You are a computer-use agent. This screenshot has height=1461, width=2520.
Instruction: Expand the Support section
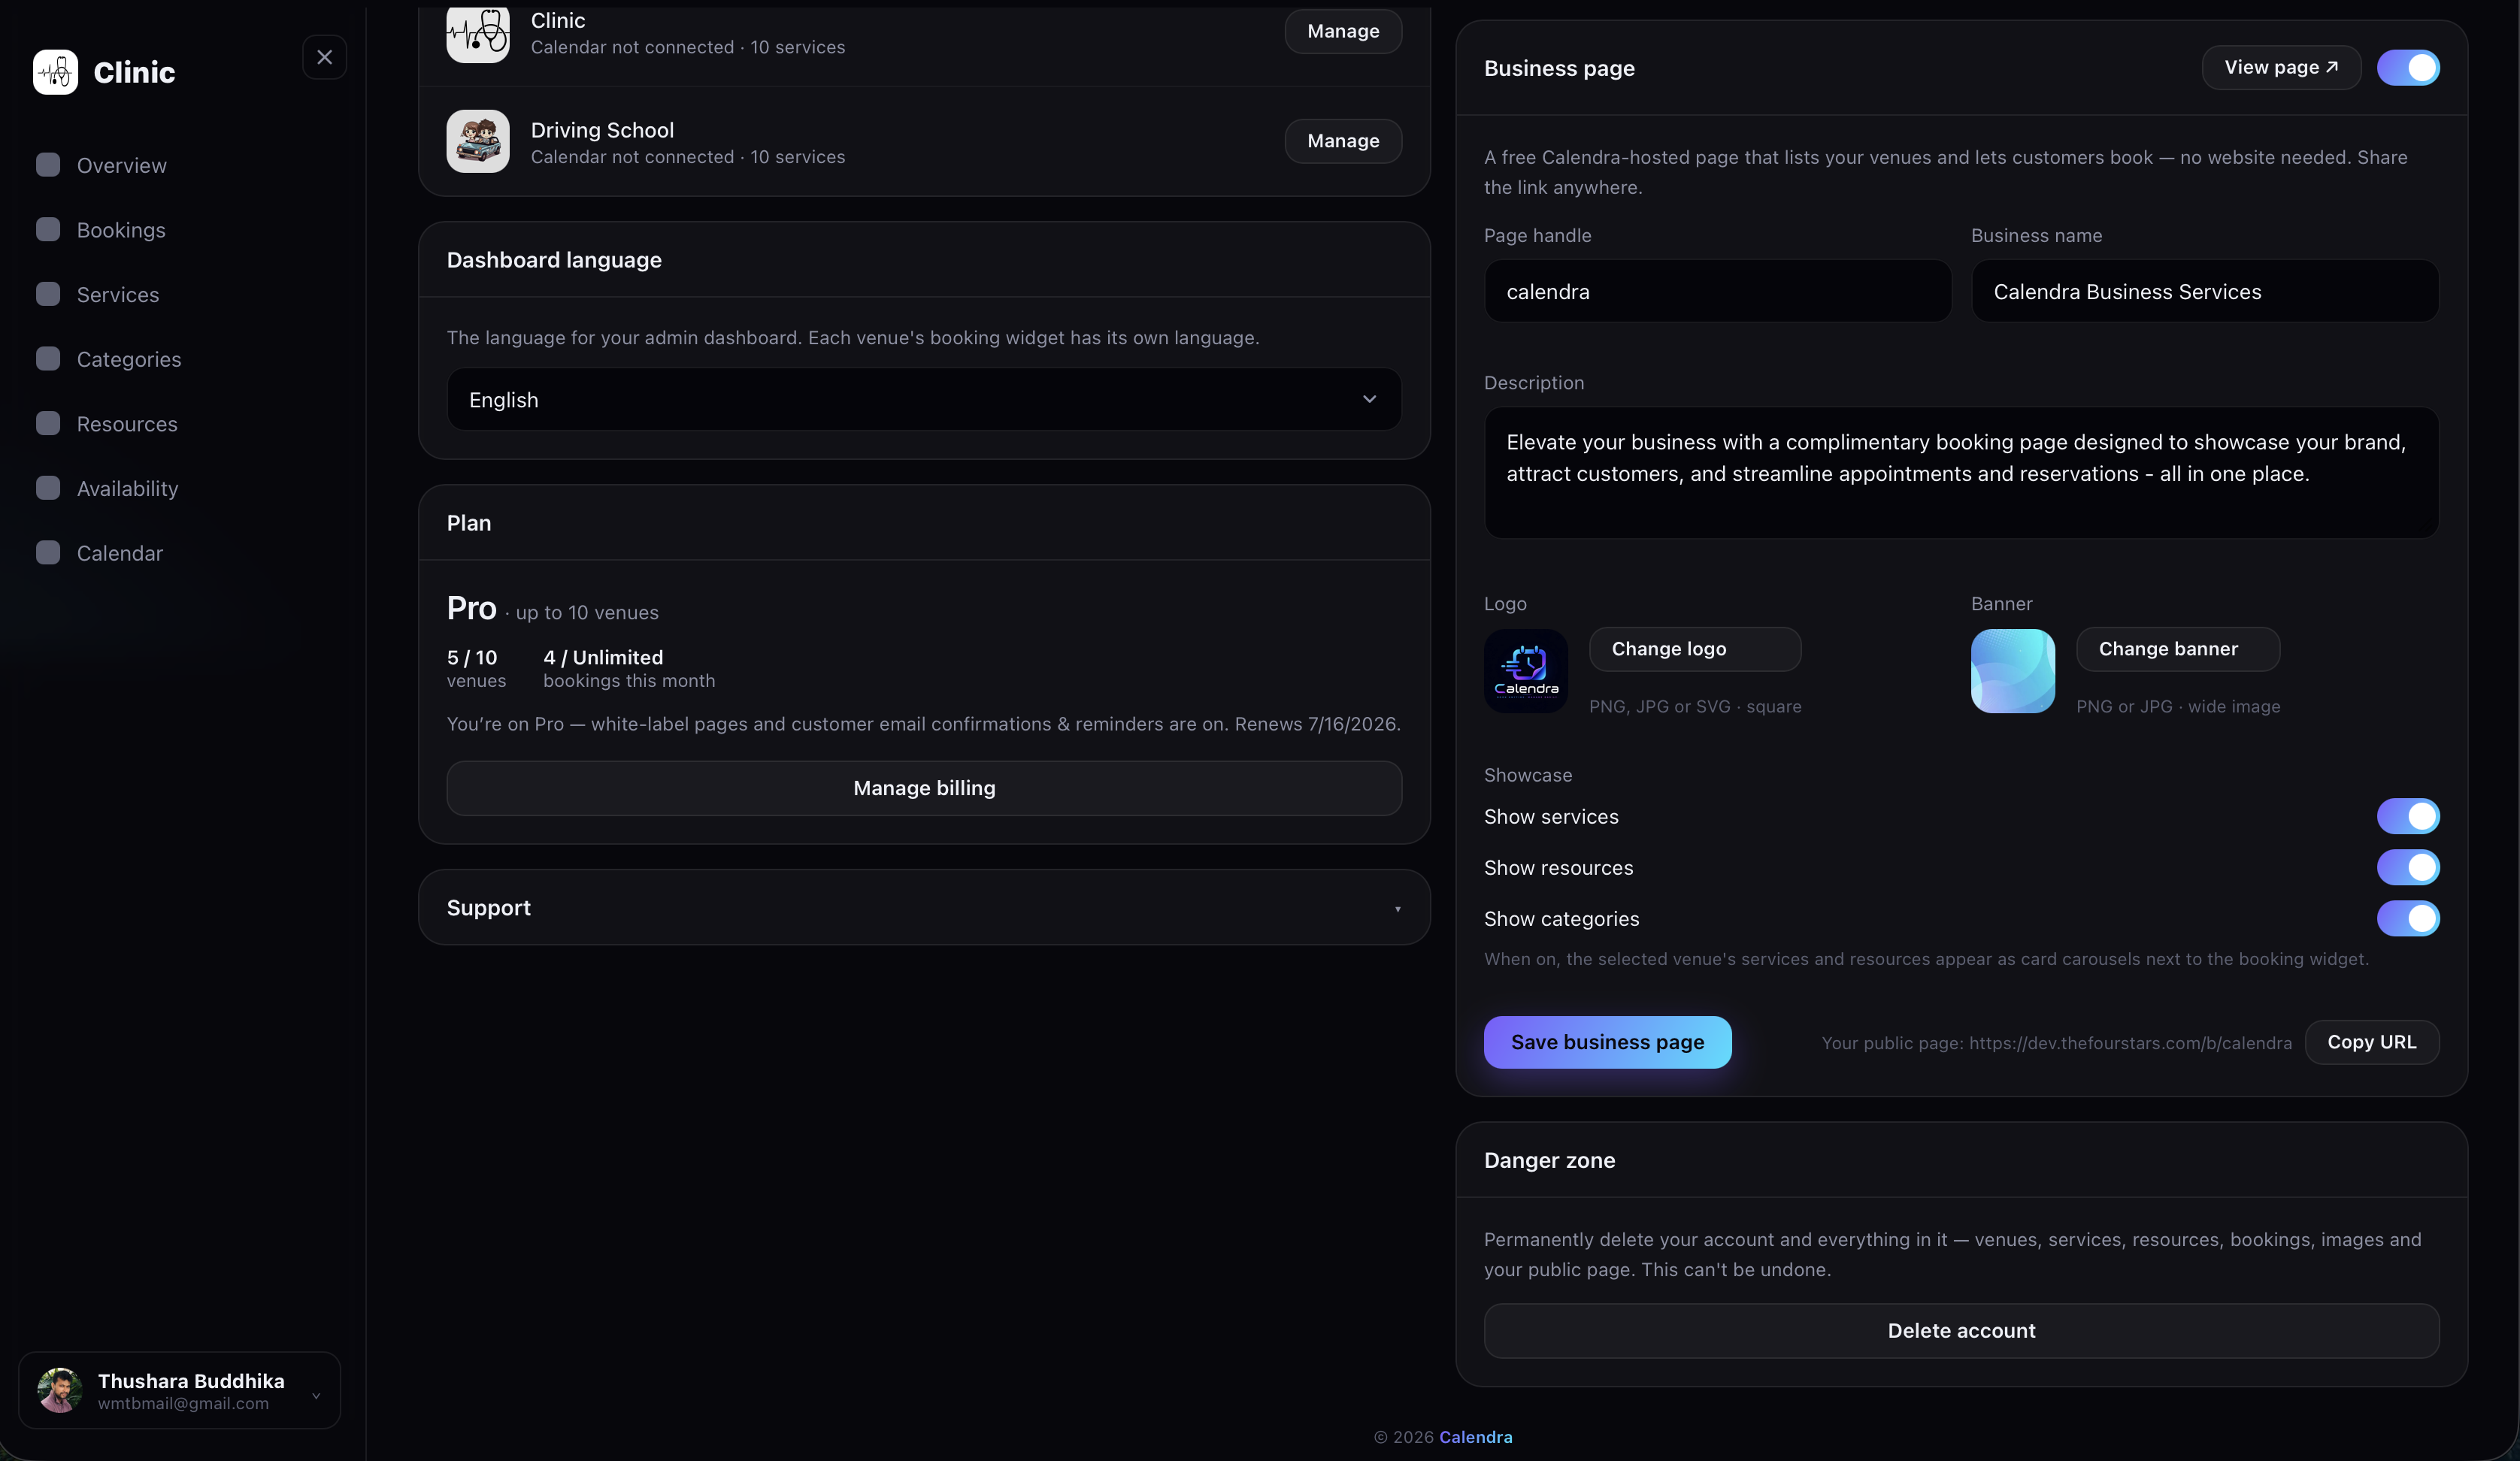point(924,907)
